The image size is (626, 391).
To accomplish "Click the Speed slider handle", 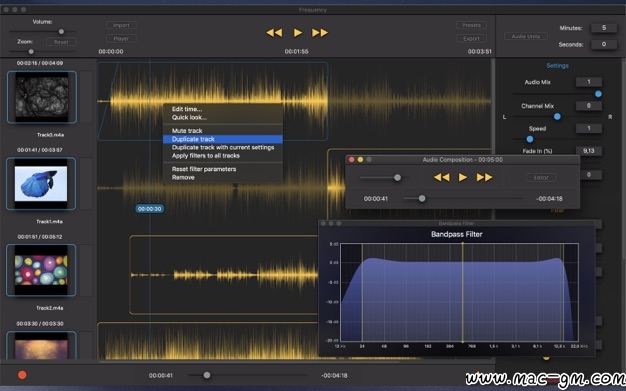I will 530,139.
